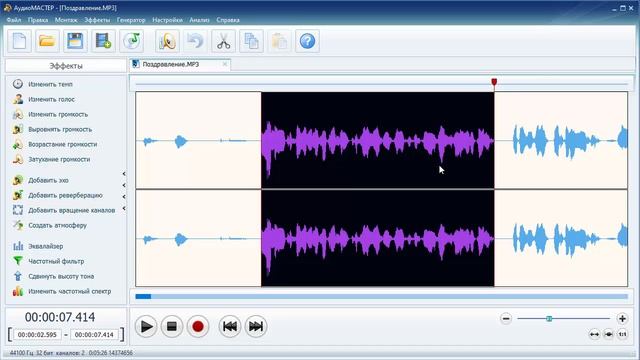
Task: Open the Монтаж menu
Action: point(66,20)
